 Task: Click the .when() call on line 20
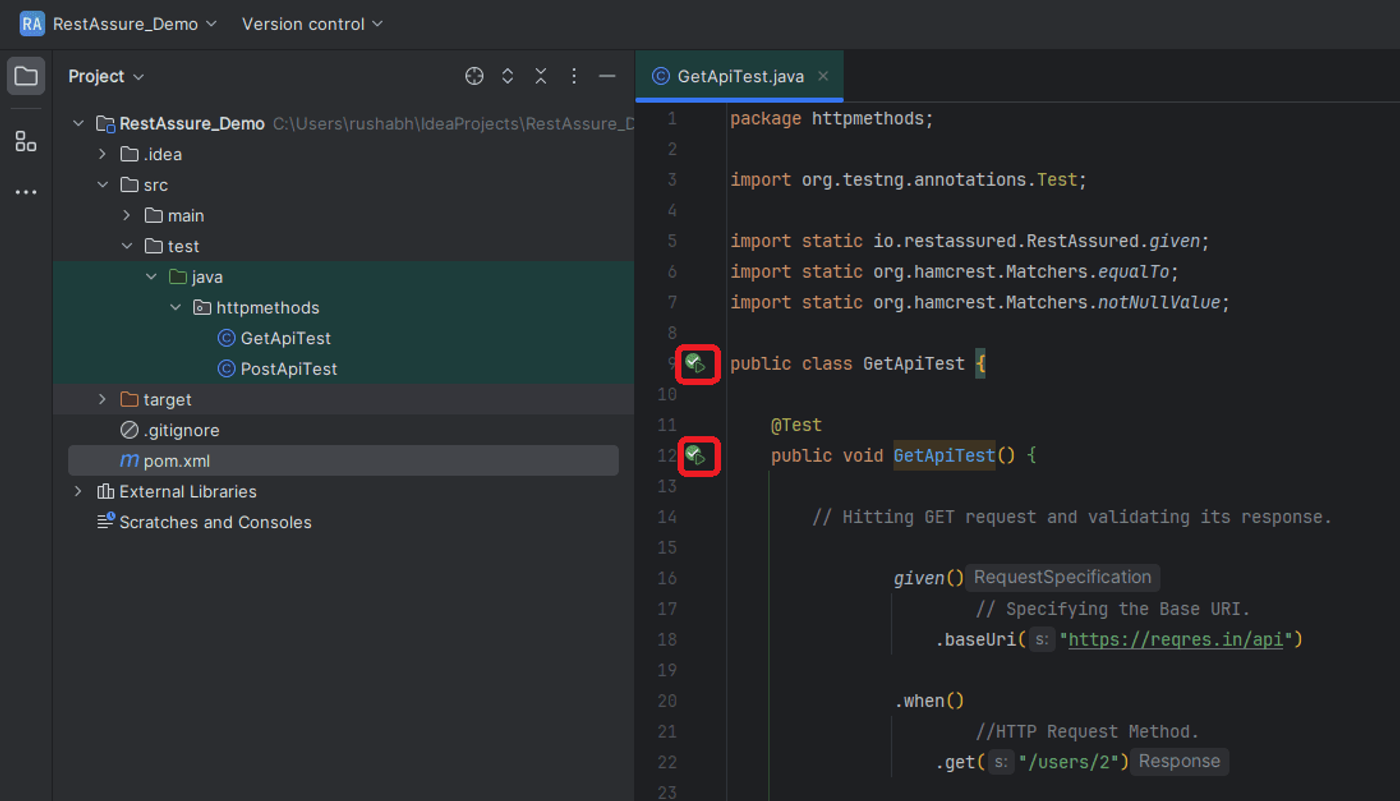pos(929,701)
